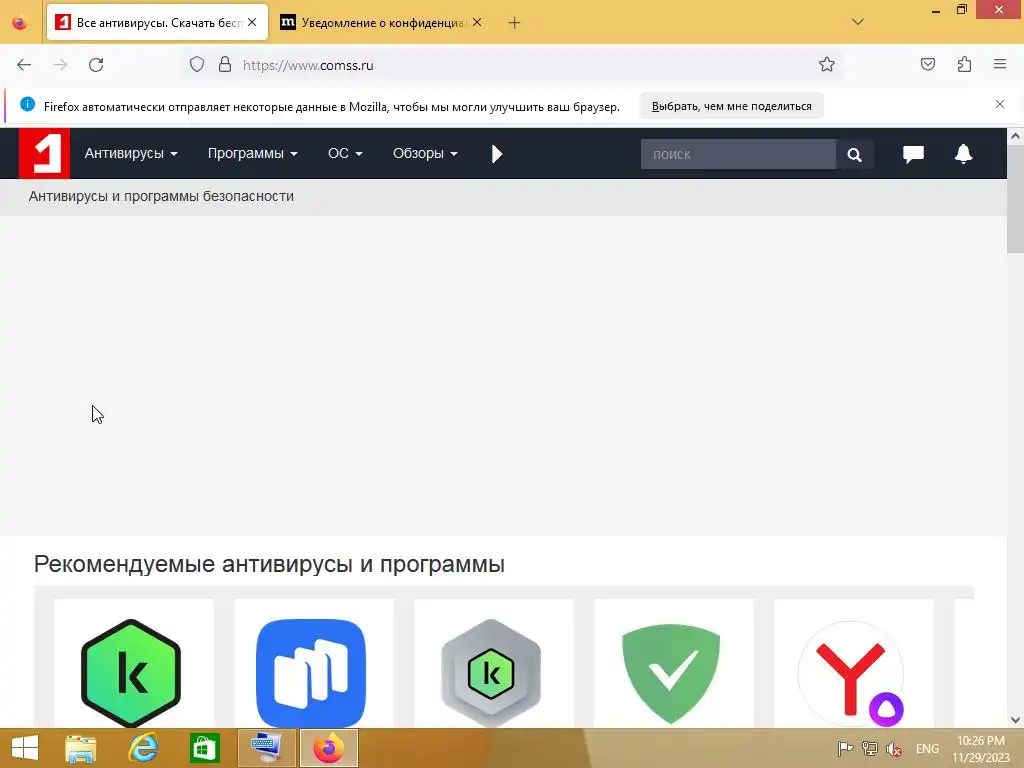The height and width of the screenshot is (768, 1024).
Task: Click the padlock site info icon
Action: pyautogui.click(x=225, y=65)
